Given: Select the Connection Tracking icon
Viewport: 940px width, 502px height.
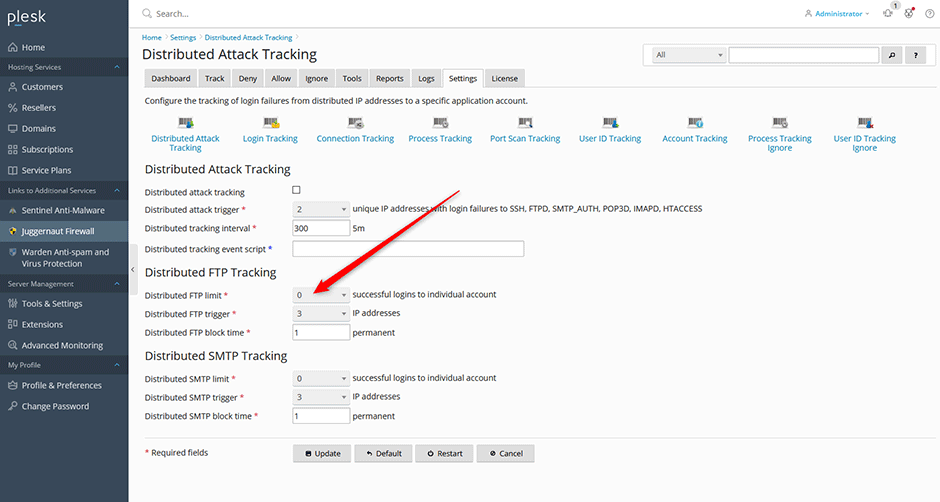Looking at the screenshot, I should coord(355,123).
